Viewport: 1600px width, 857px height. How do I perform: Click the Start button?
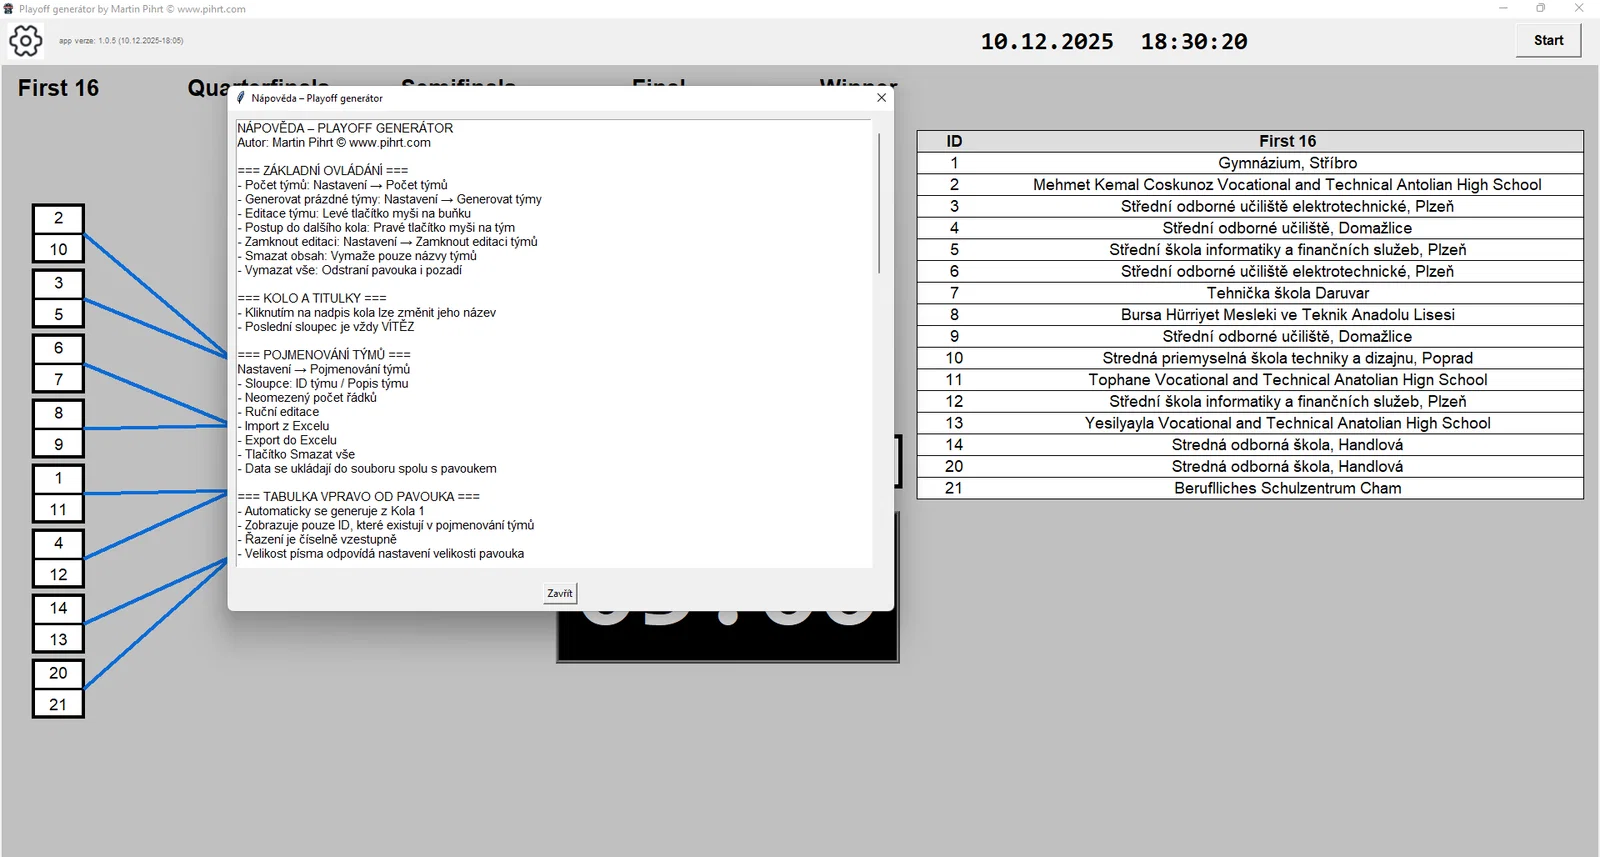pyautogui.click(x=1548, y=41)
